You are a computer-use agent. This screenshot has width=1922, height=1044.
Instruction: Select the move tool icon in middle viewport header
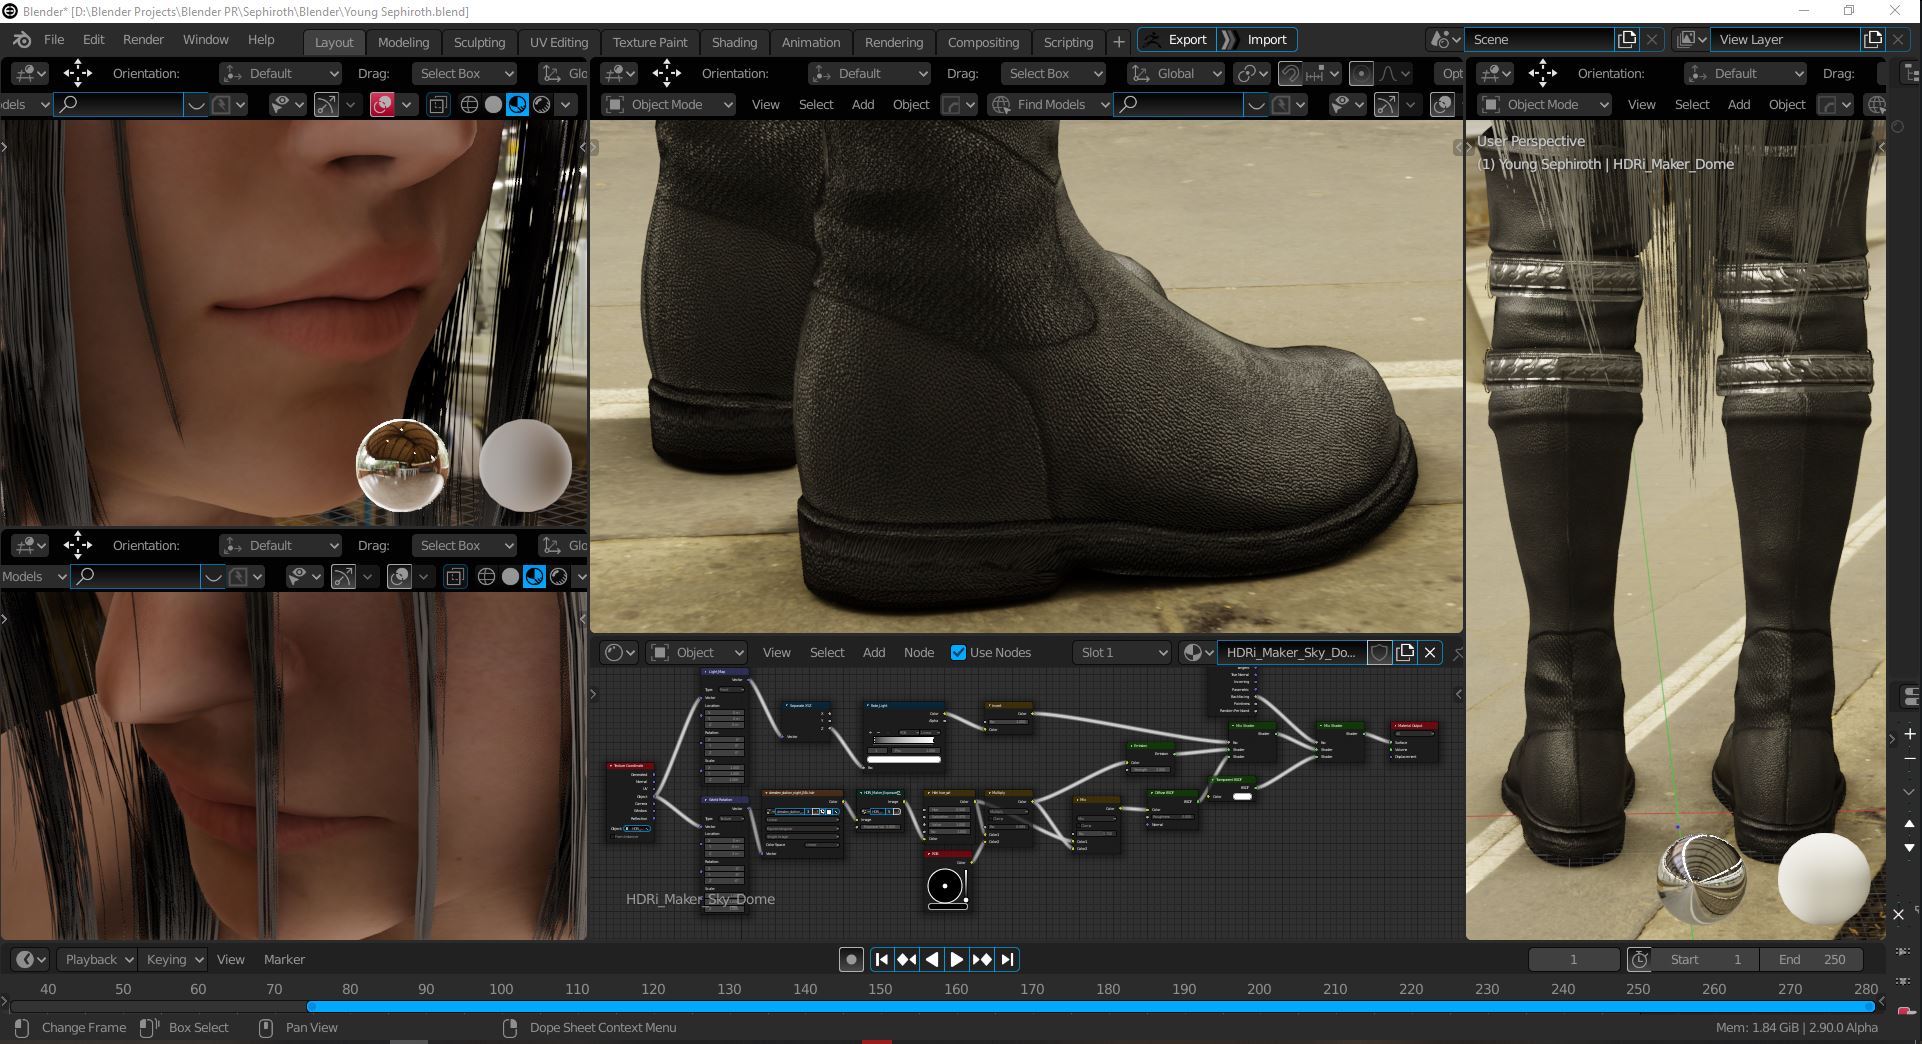[667, 73]
